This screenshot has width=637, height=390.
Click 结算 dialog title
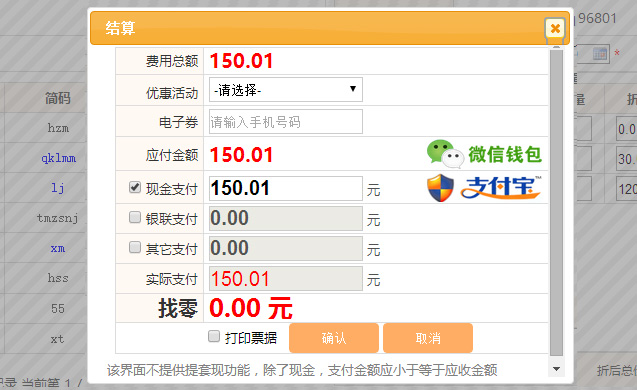pos(120,28)
